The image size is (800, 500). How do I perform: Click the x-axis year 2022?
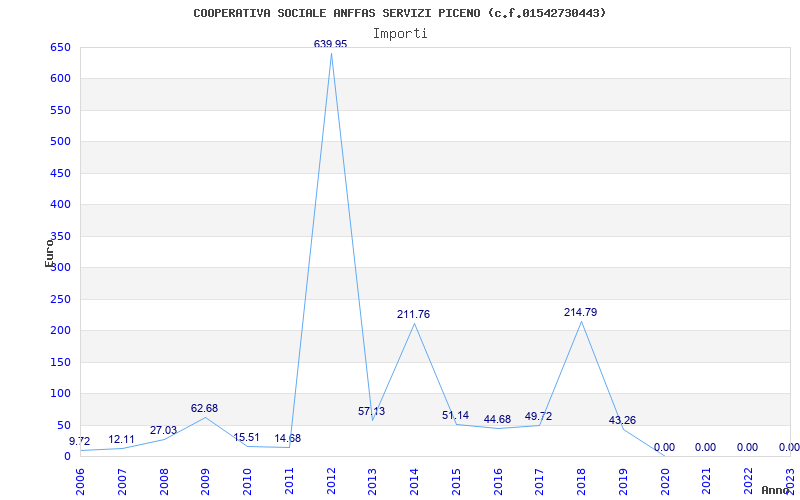pos(748,481)
